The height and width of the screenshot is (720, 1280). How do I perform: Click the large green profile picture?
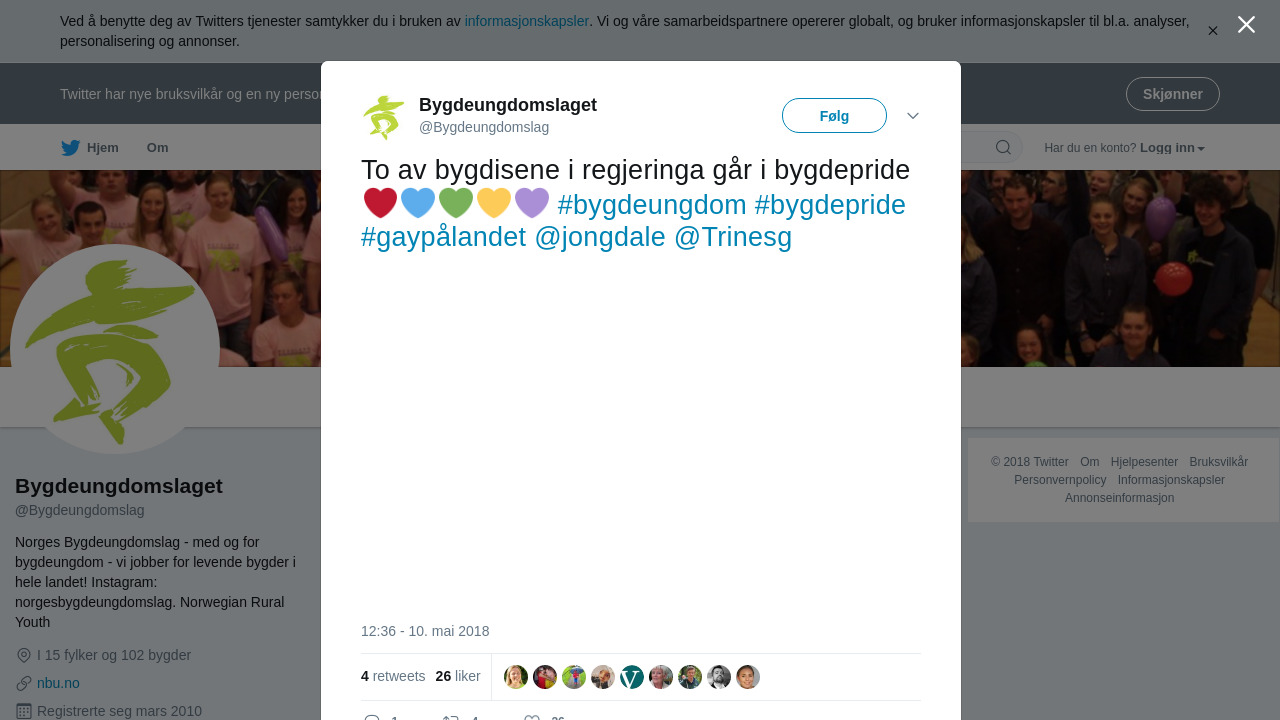pyautogui.click(x=115, y=349)
